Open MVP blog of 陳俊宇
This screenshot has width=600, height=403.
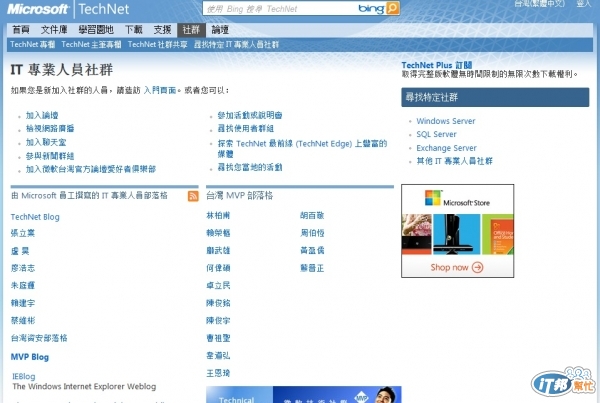pos(218,320)
